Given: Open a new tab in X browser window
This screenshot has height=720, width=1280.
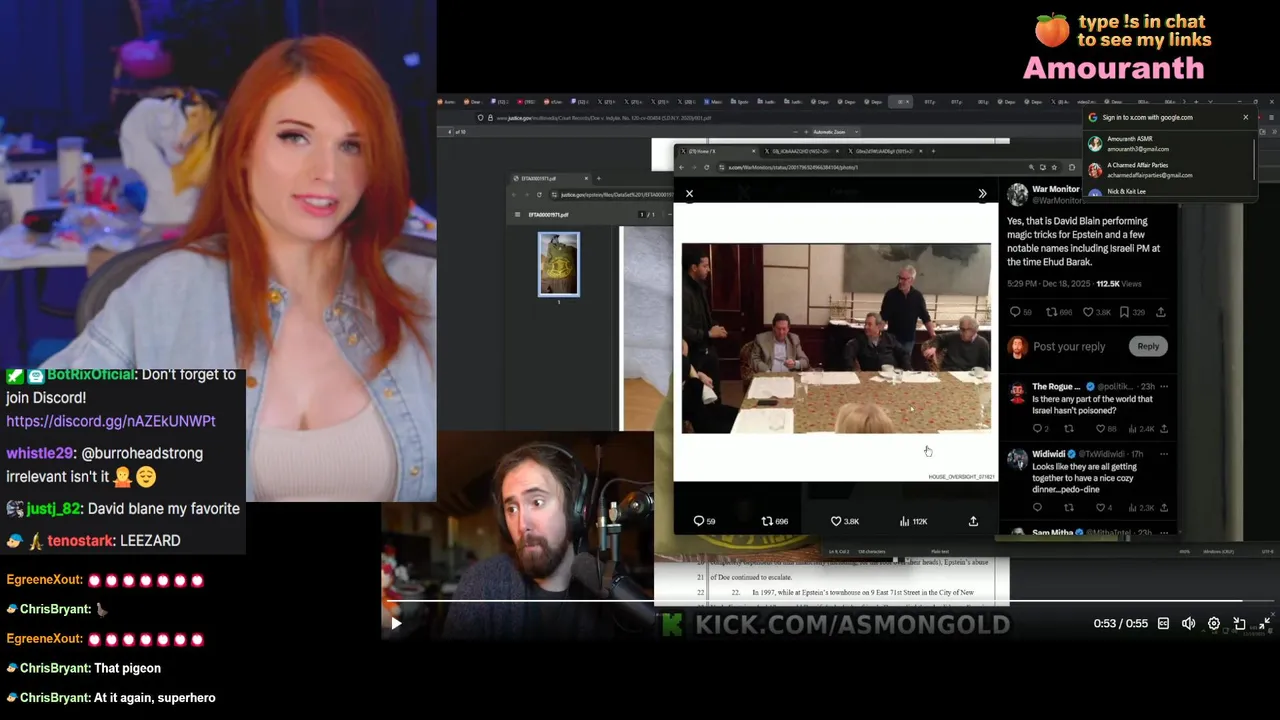Looking at the screenshot, I should 933,151.
